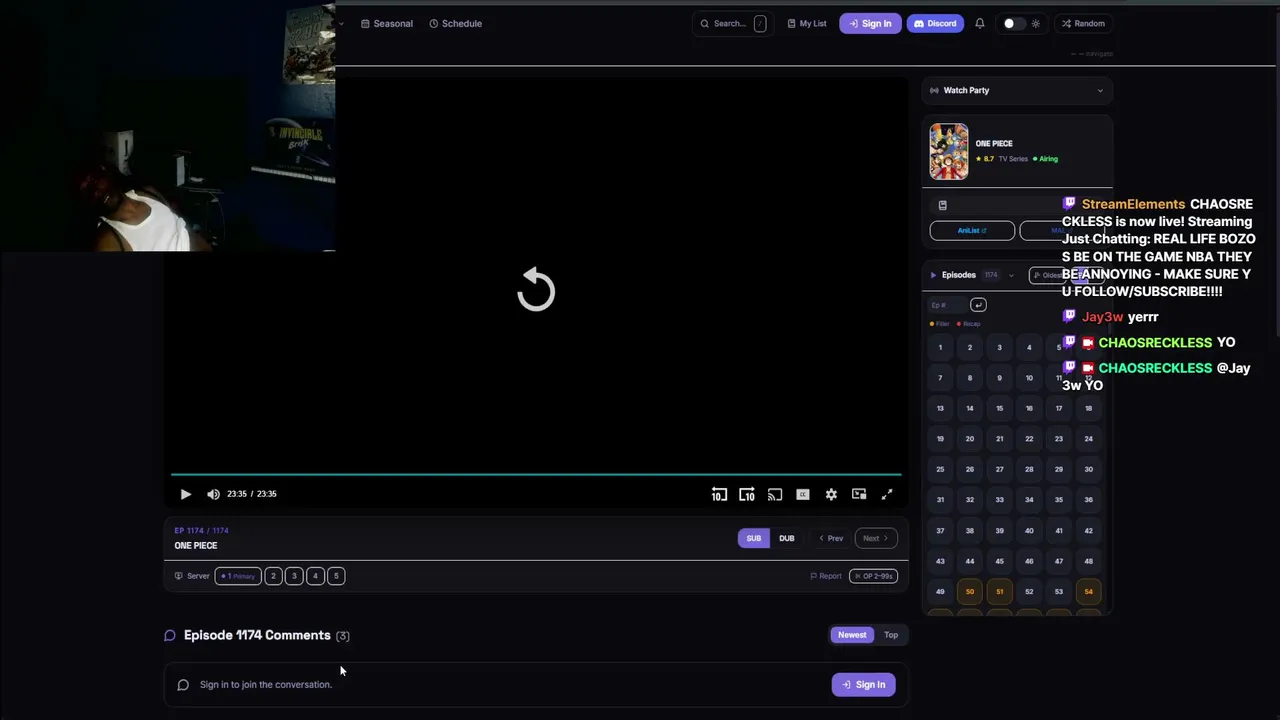Select episode 40

[1029, 530]
